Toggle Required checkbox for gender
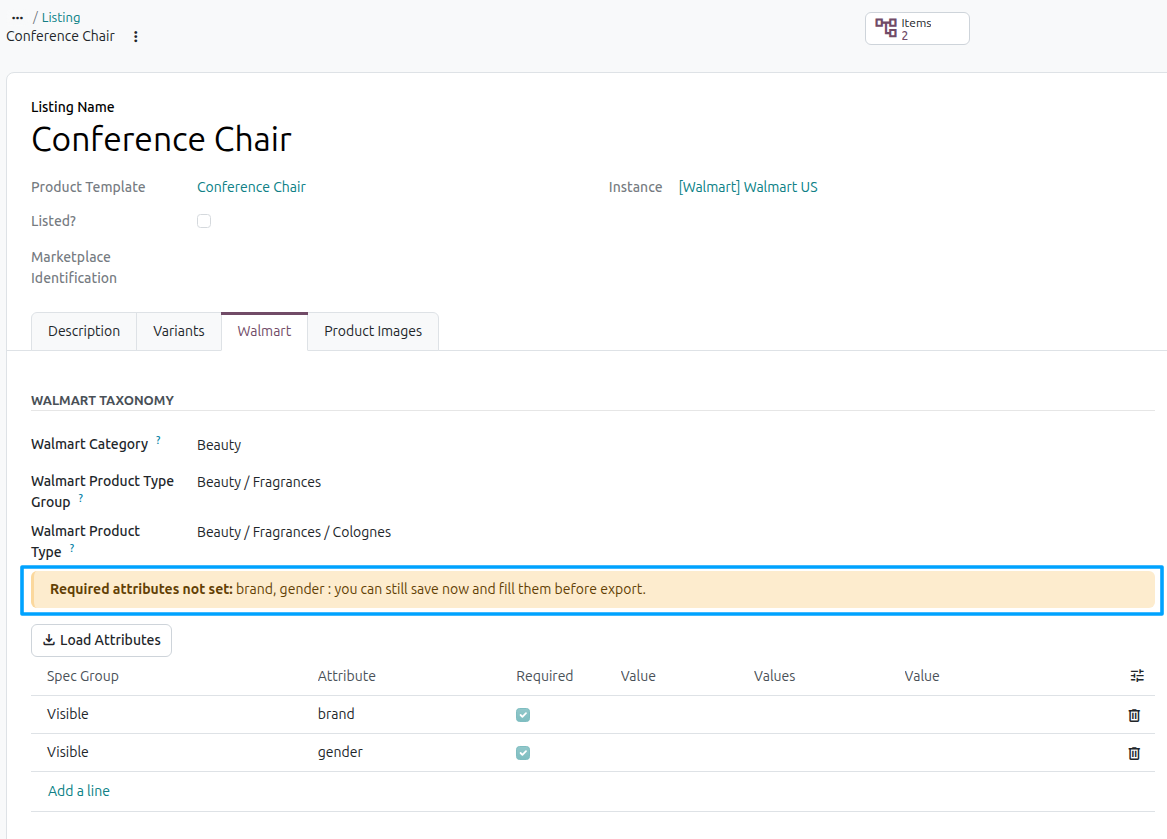Screen dimensions: 1167x839 tap(523, 753)
